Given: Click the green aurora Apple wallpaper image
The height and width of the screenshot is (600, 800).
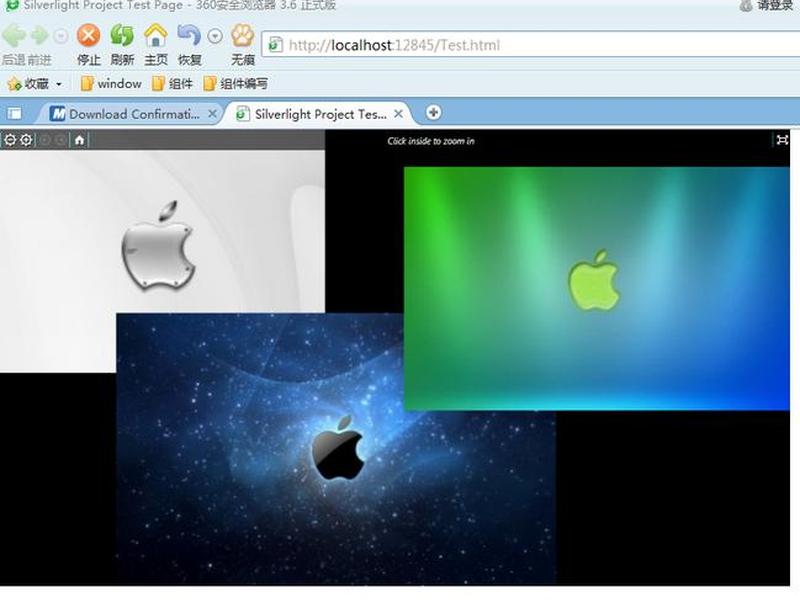Looking at the screenshot, I should coord(596,288).
